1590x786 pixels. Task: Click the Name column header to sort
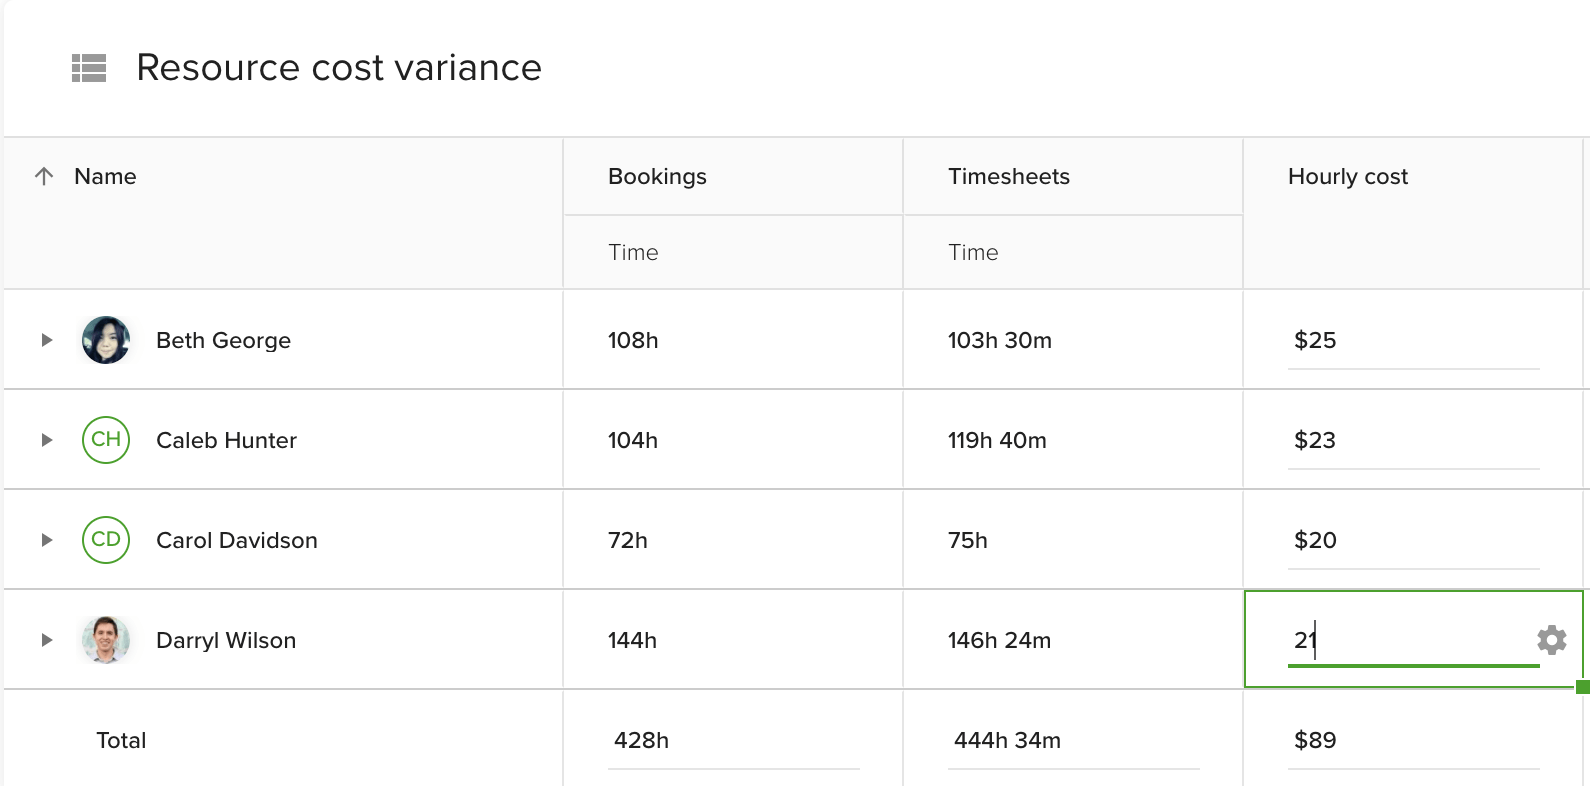104,176
